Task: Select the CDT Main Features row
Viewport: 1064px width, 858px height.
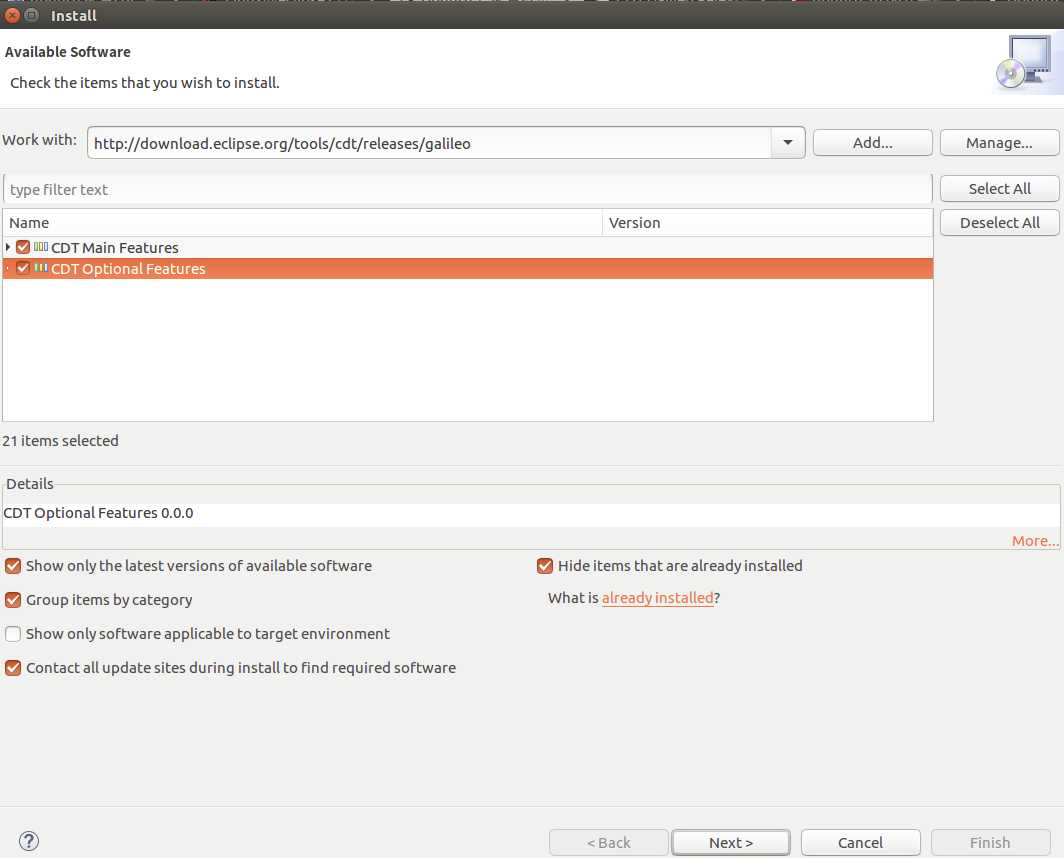Action: [x=468, y=247]
